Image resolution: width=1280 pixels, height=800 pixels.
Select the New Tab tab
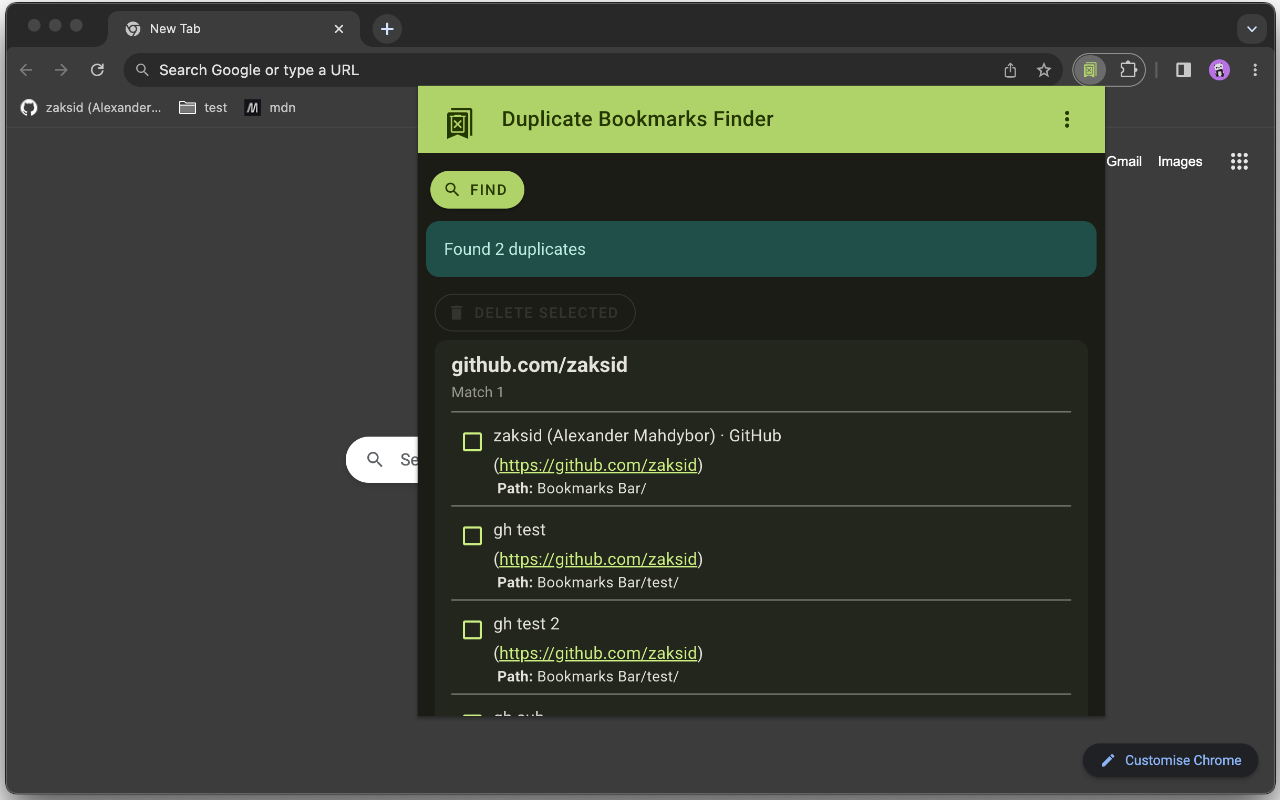pos(235,29)
